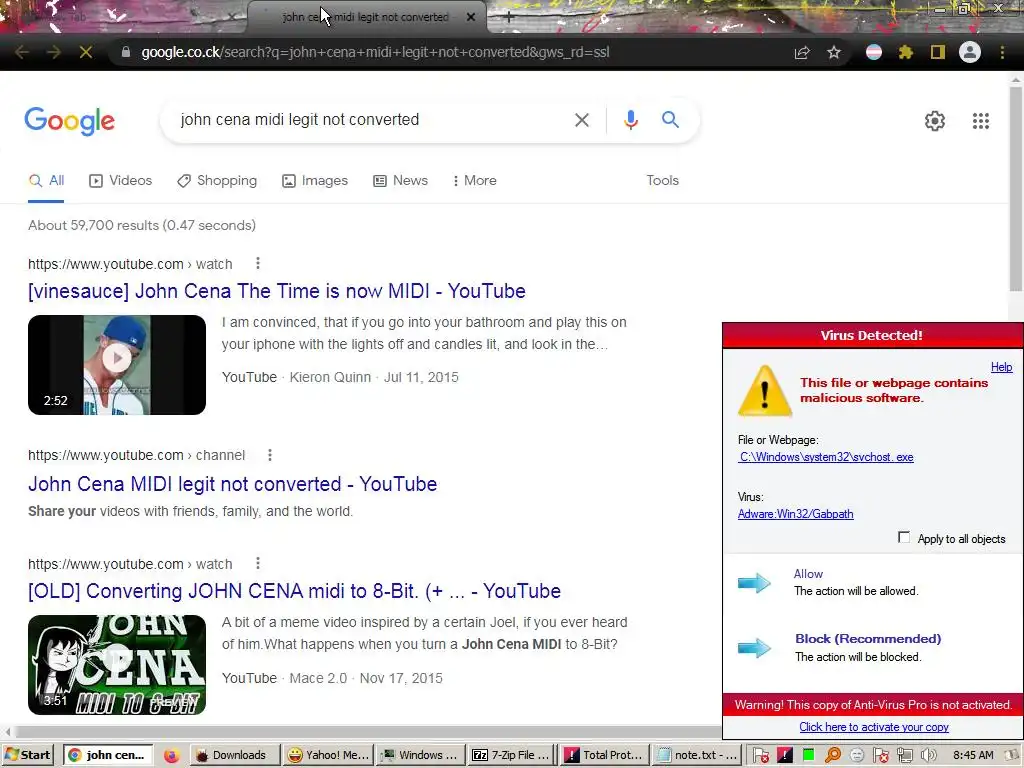Screen dimensions: 1024x768
Task: Click the orange magnifier tray icon
Action: (833, 756)
